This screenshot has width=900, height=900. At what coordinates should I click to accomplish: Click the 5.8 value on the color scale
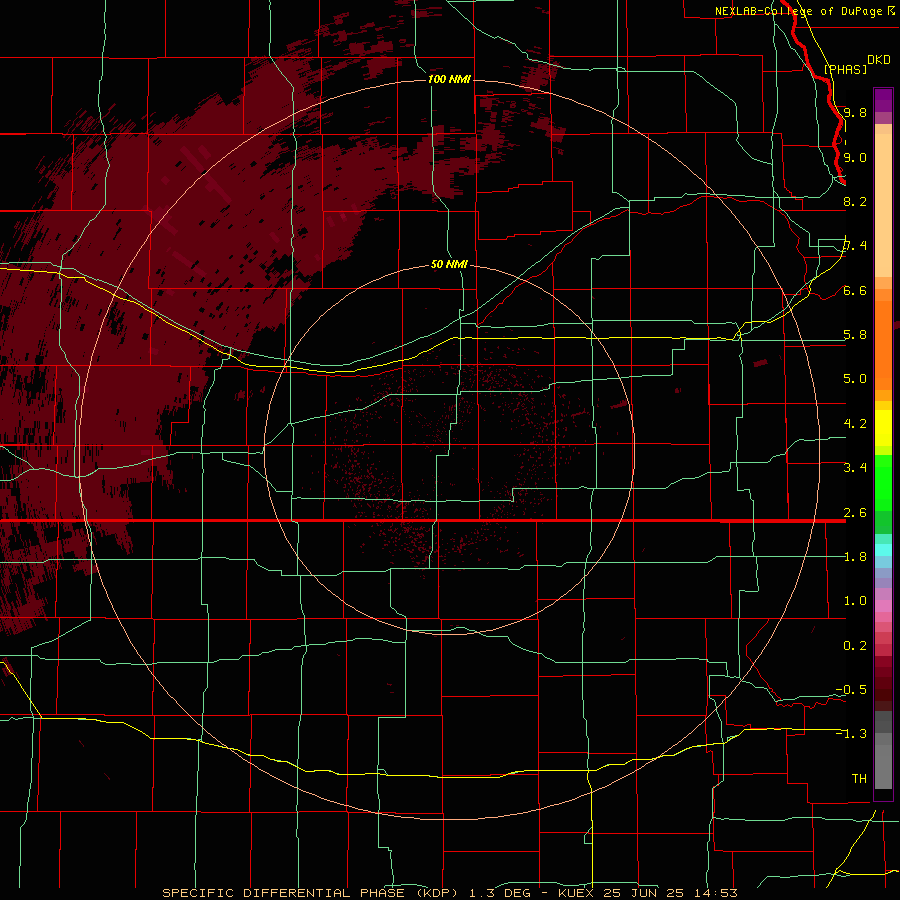855,334
